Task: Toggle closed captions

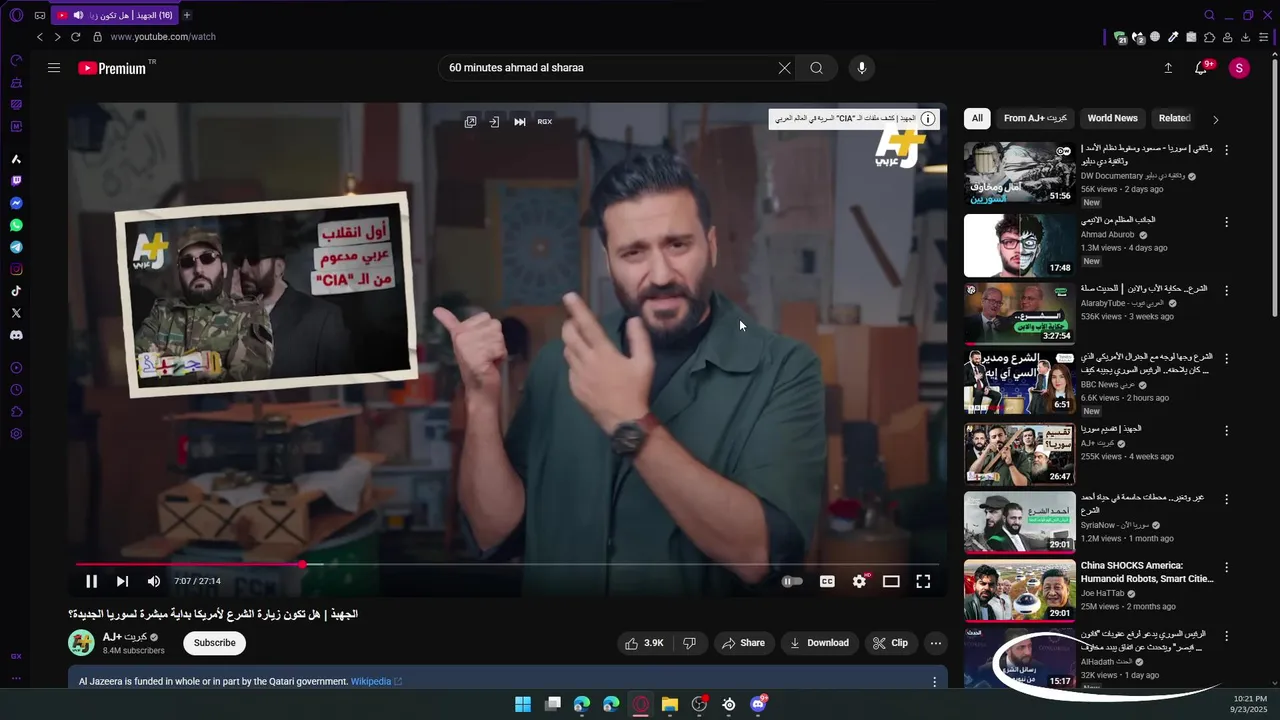Action: pyautogui.click(x=827, y=581)
